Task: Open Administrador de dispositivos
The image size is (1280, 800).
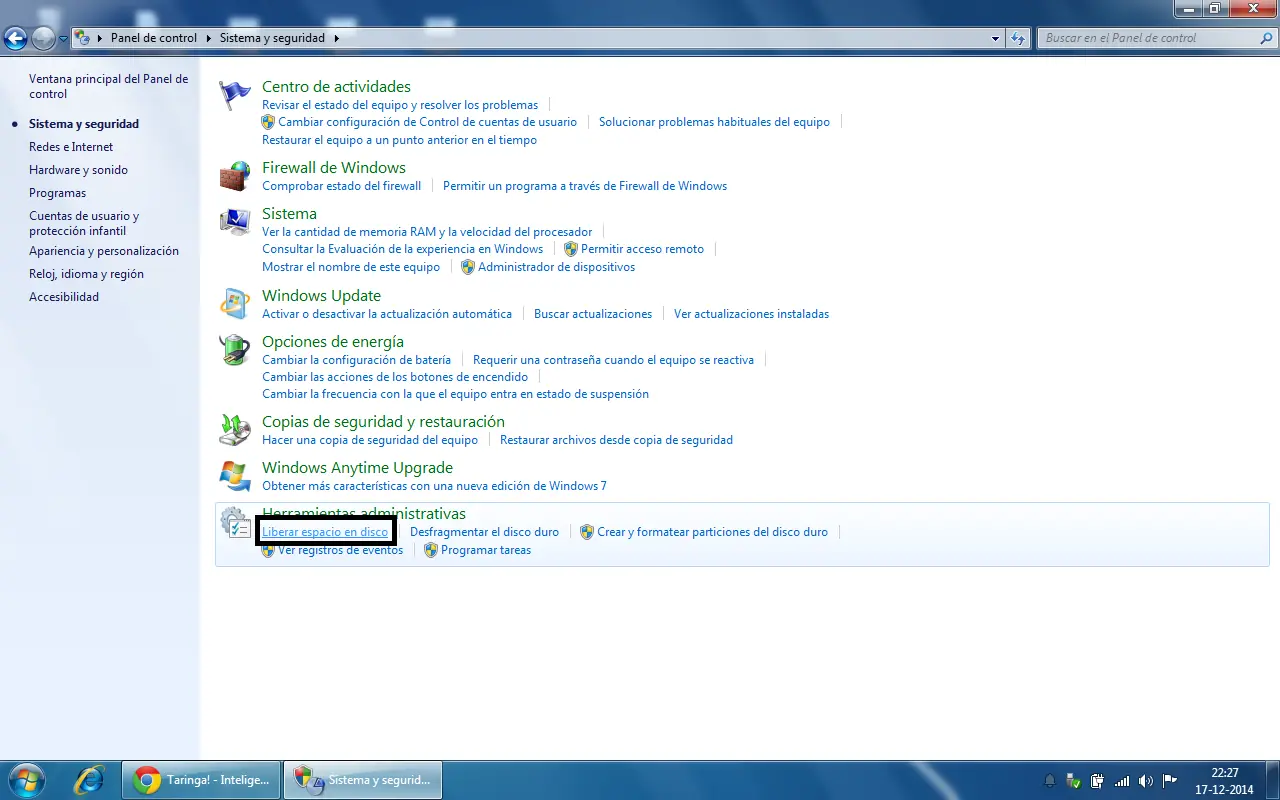Action: (x=556, y=267)
